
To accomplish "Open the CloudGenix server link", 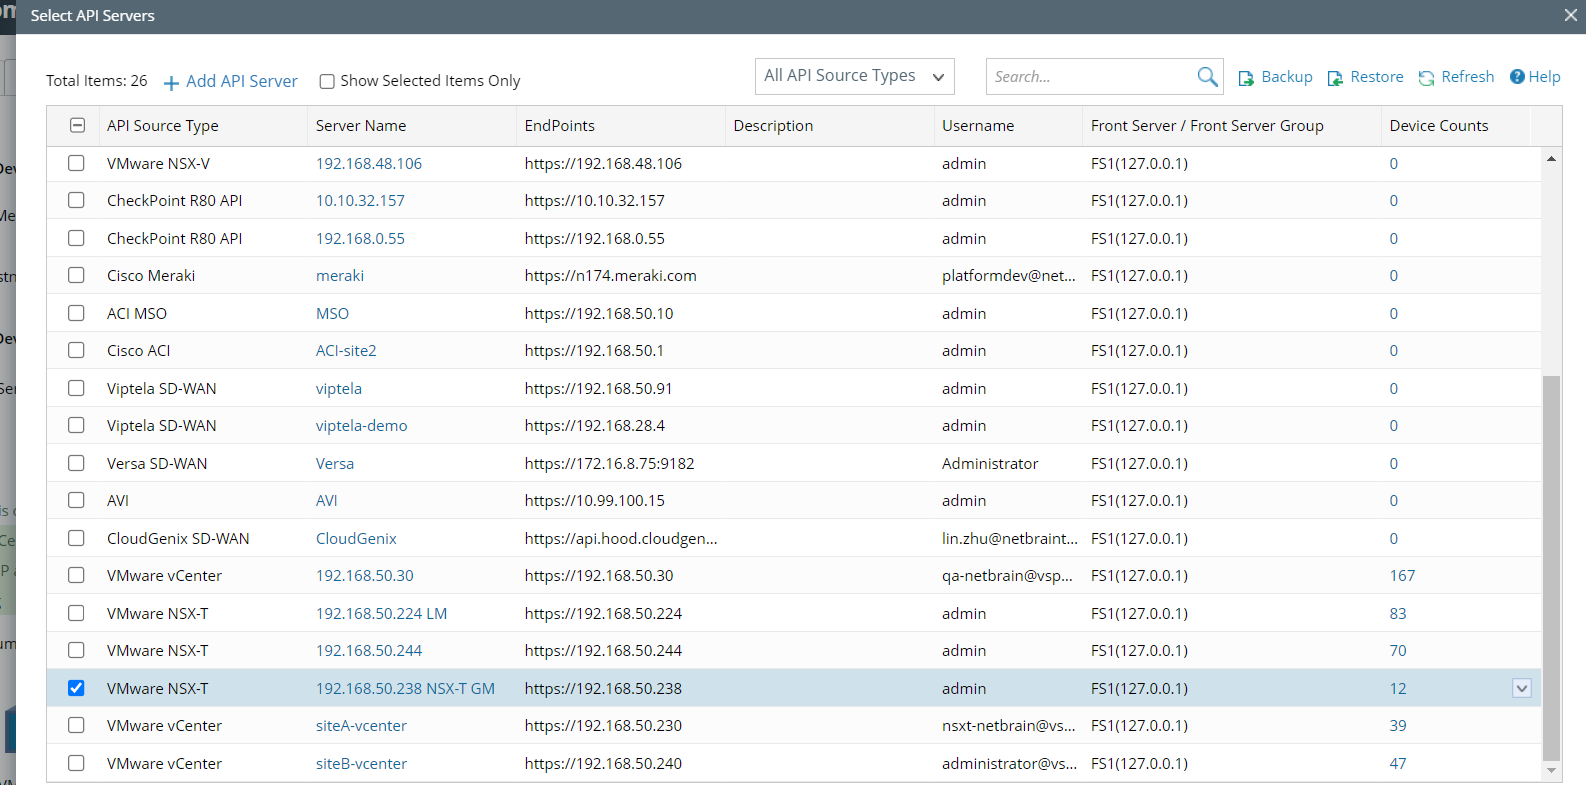I will coord(356,538).
